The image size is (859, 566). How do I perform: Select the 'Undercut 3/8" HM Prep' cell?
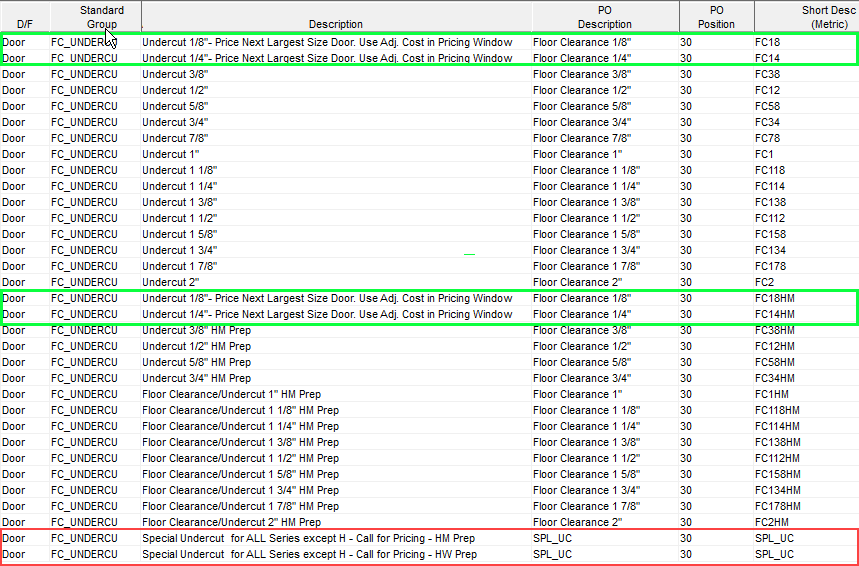(336, 330)
